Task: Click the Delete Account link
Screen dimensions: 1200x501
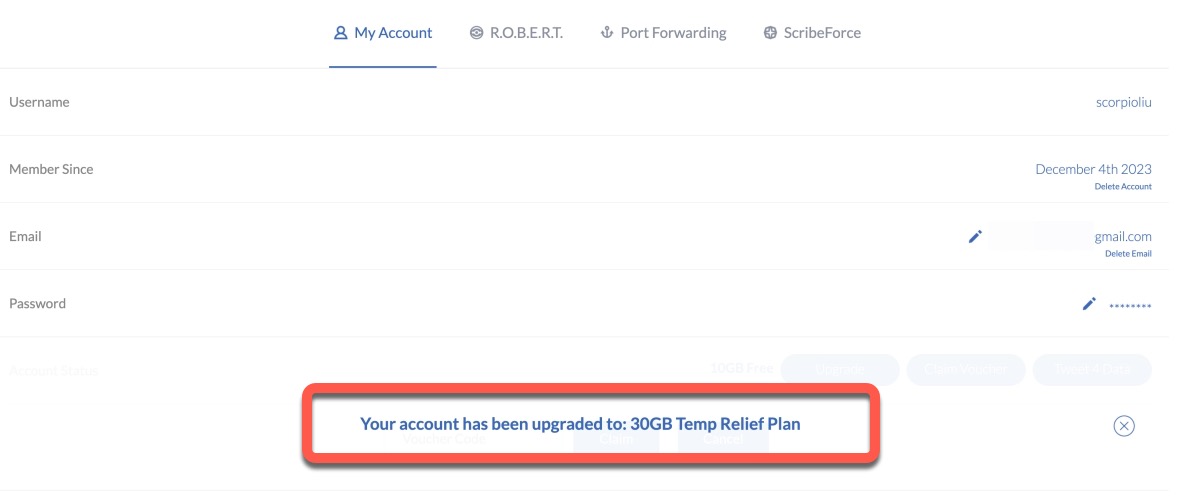Action: [x=1122, y=187]
